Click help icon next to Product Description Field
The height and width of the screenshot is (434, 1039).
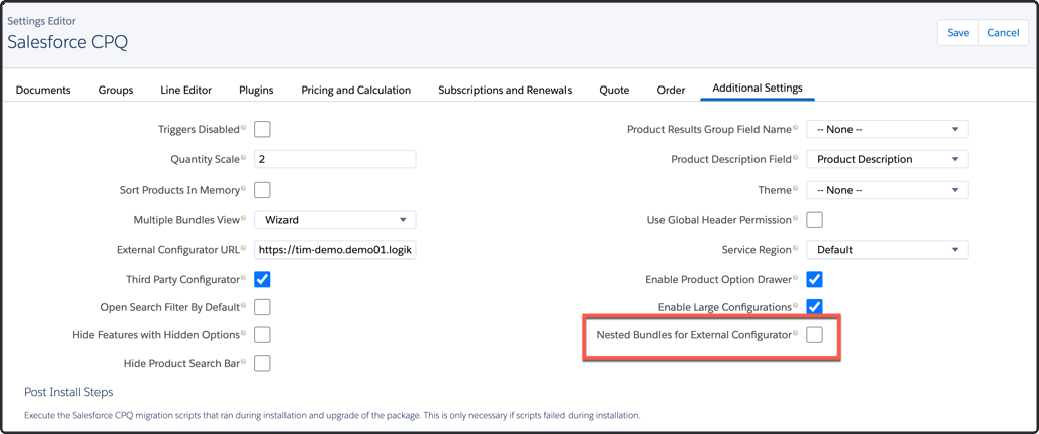(x=795, y=158)
